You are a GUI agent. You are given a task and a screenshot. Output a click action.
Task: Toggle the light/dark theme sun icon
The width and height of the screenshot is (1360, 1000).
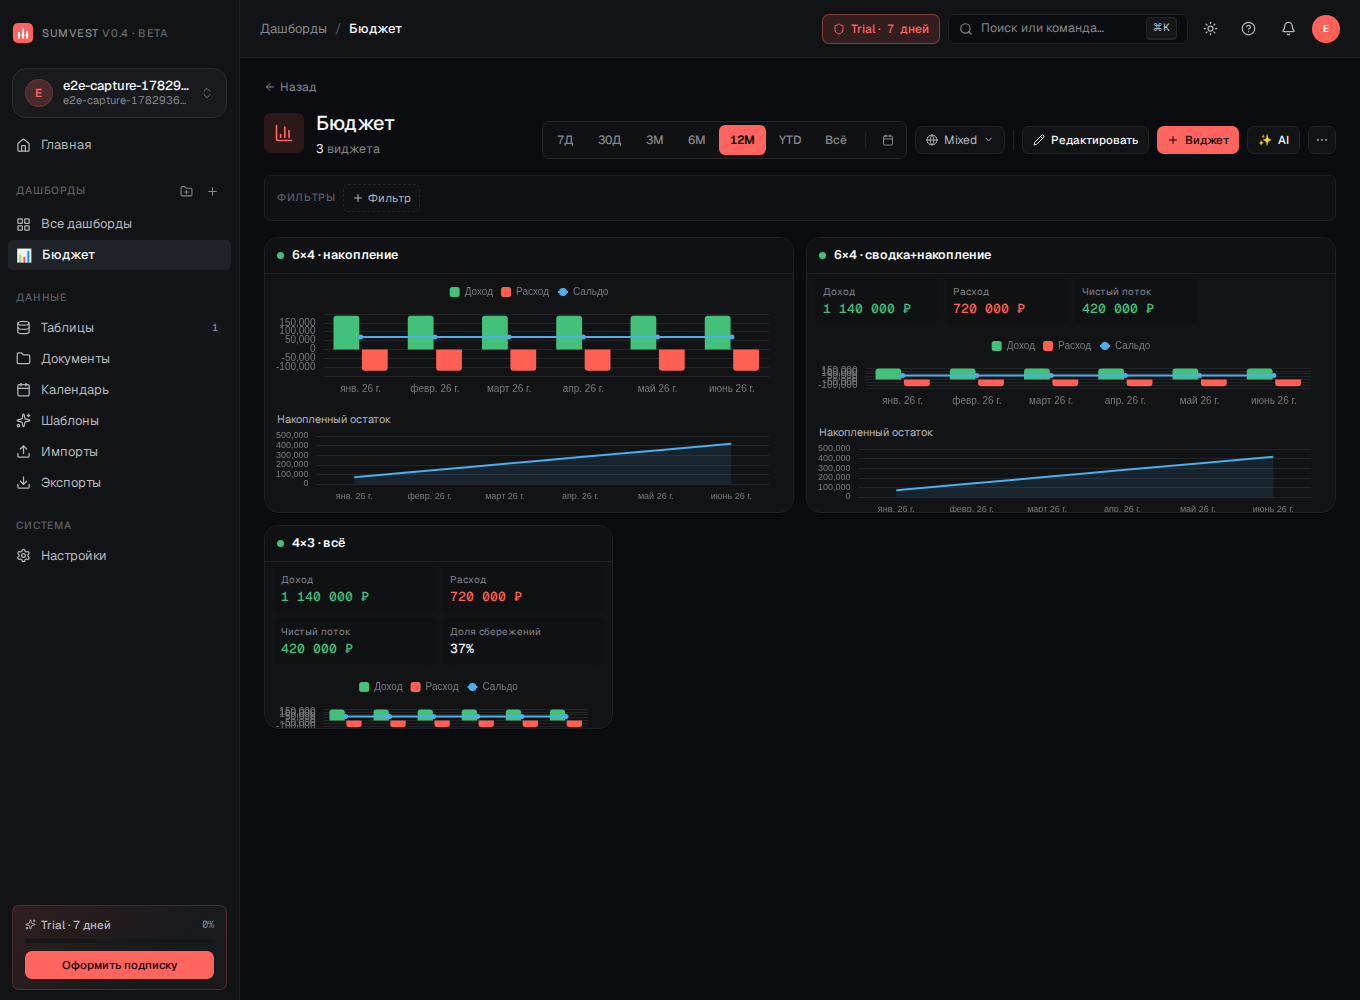point(1210,29)
